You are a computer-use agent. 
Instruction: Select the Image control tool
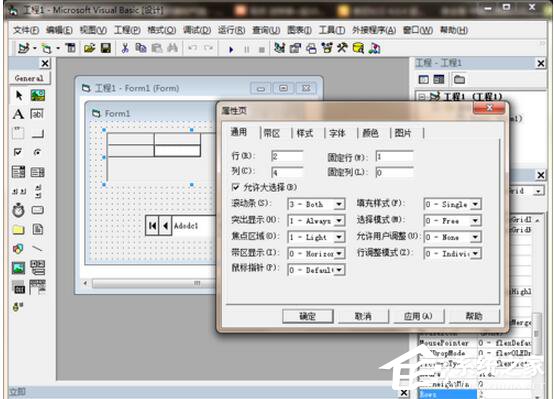(x=18, y=268)
